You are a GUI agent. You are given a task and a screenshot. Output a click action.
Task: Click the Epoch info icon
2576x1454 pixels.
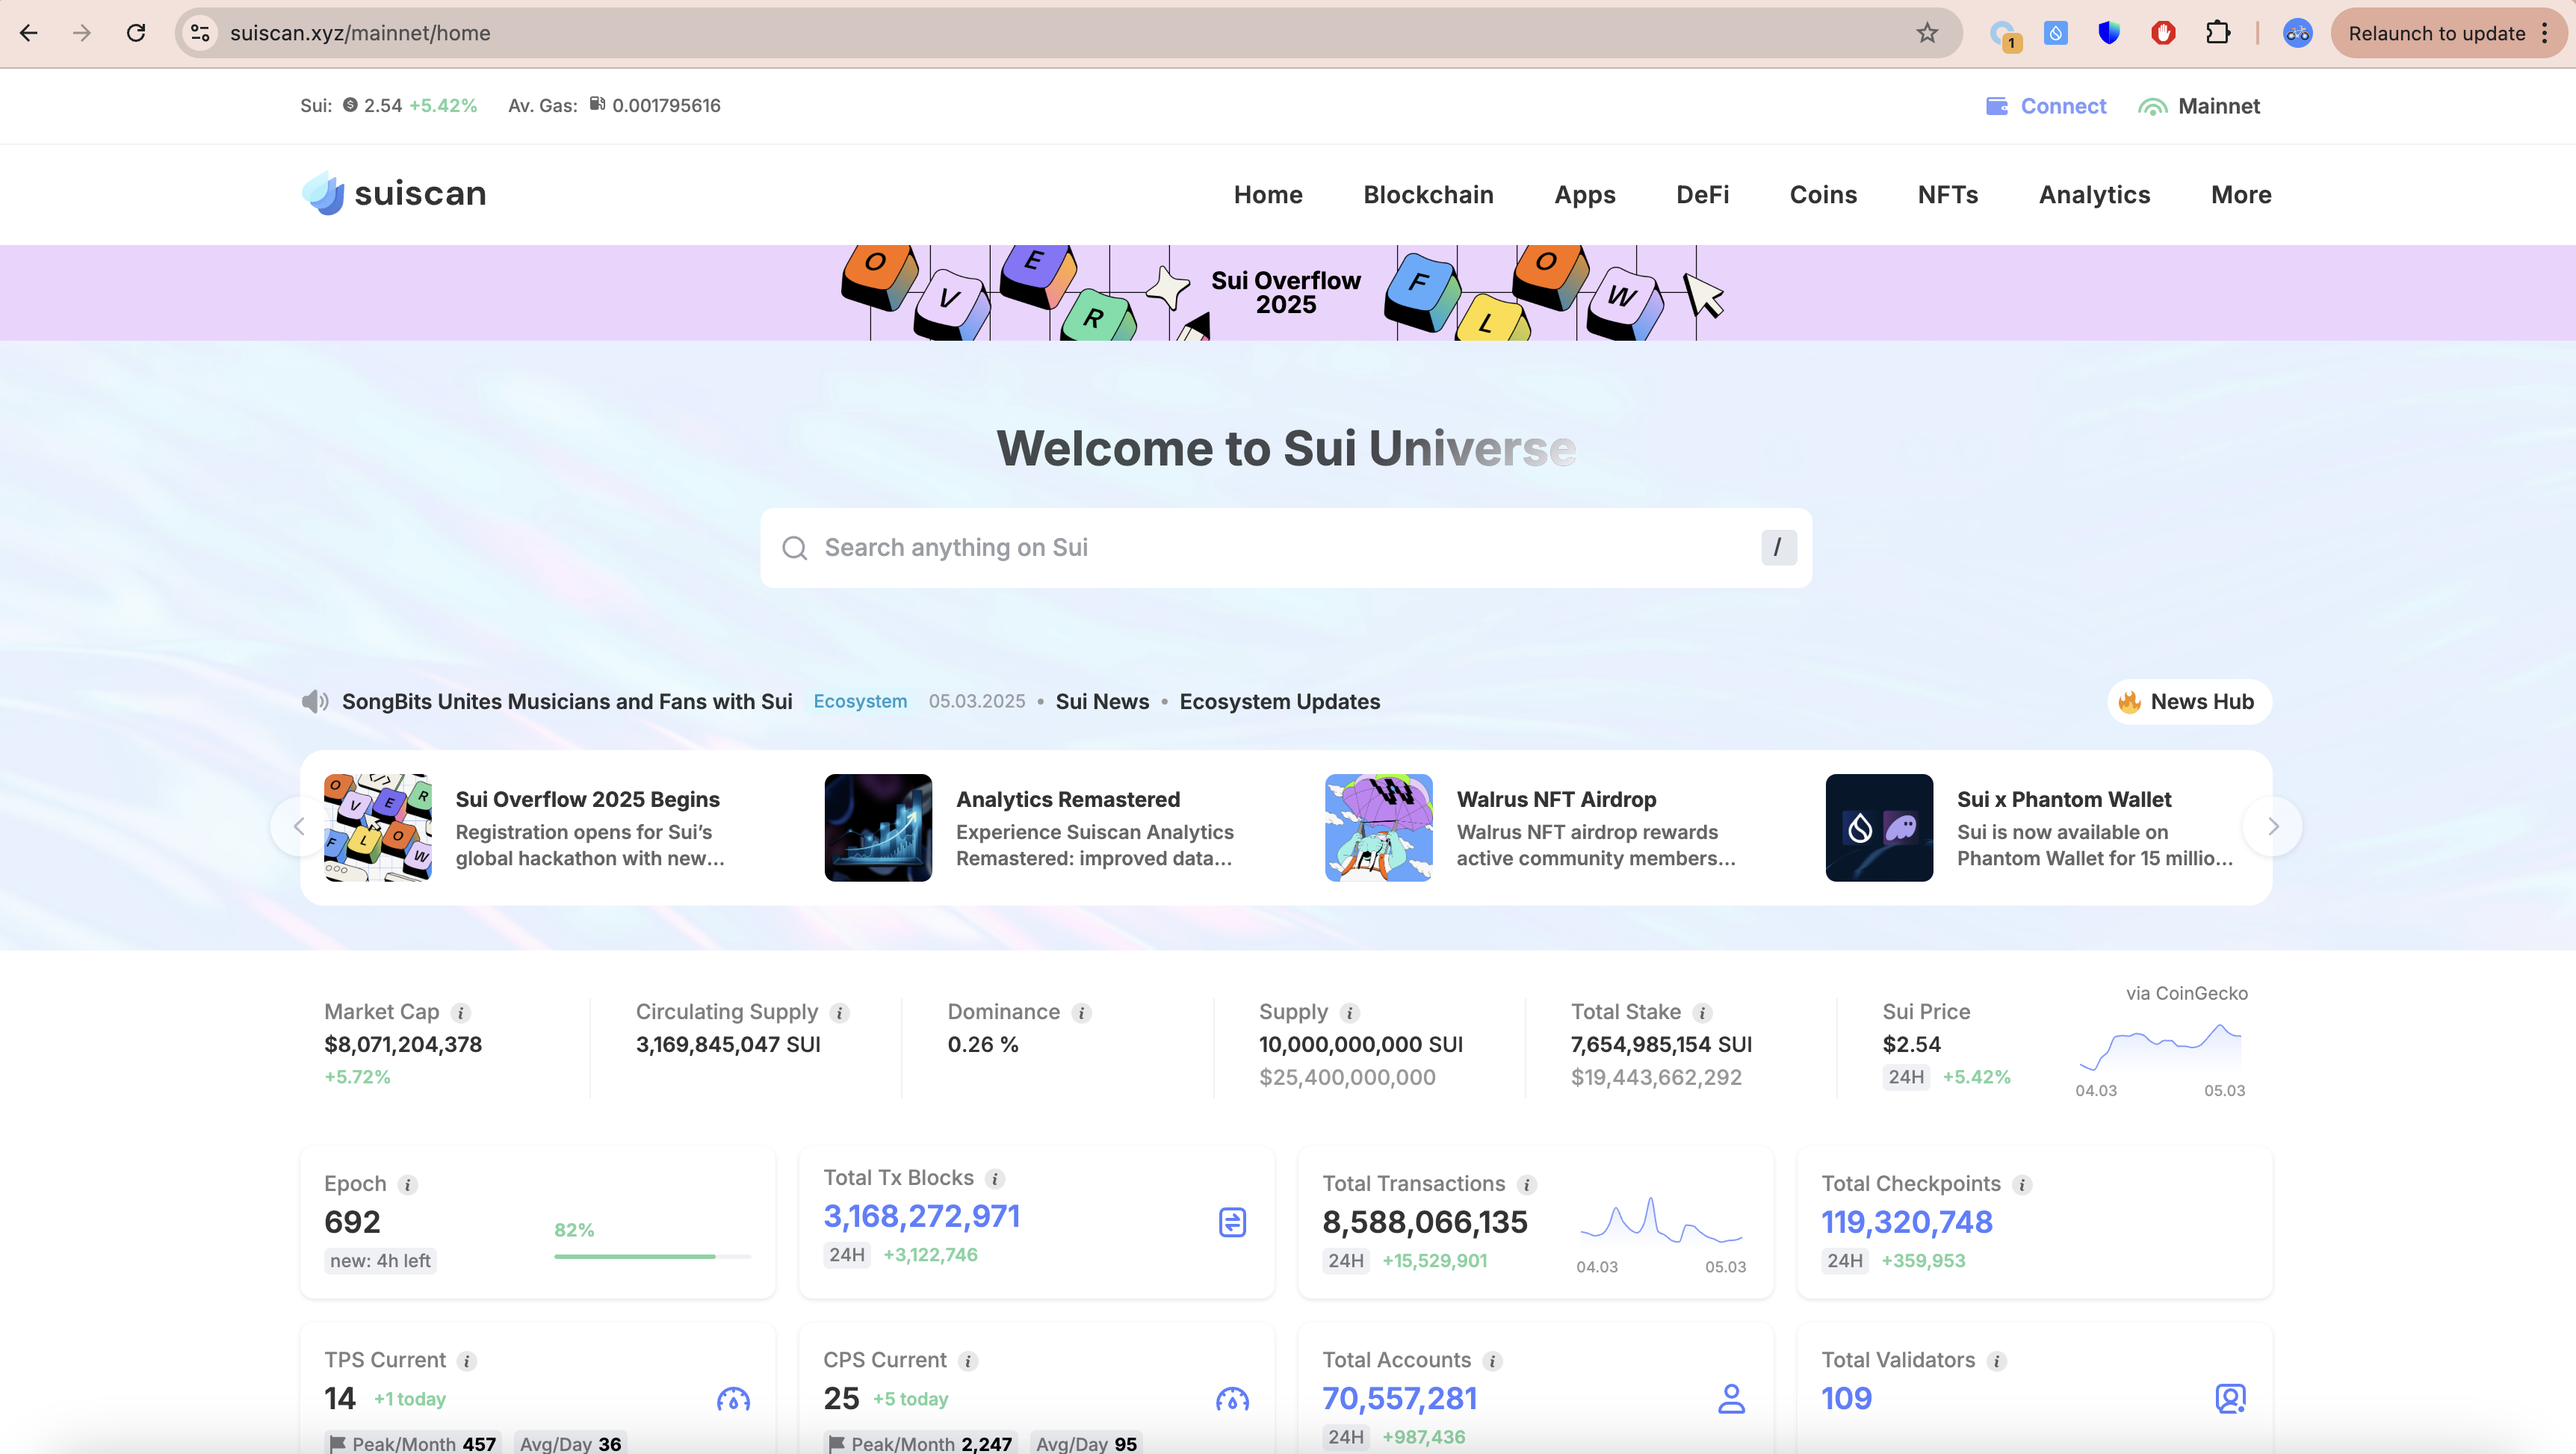pyautogui.click(x=408, y=1185)
